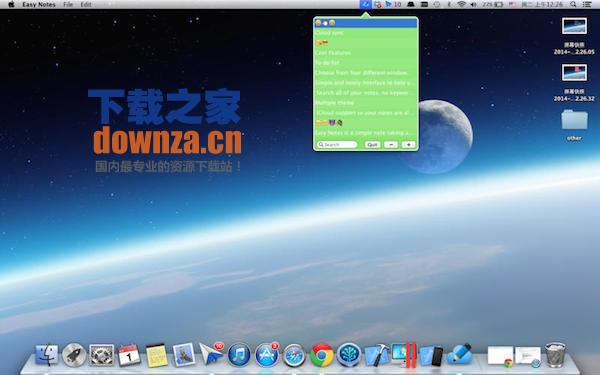
Task: Open the File menu
Action: coord(68,5)
